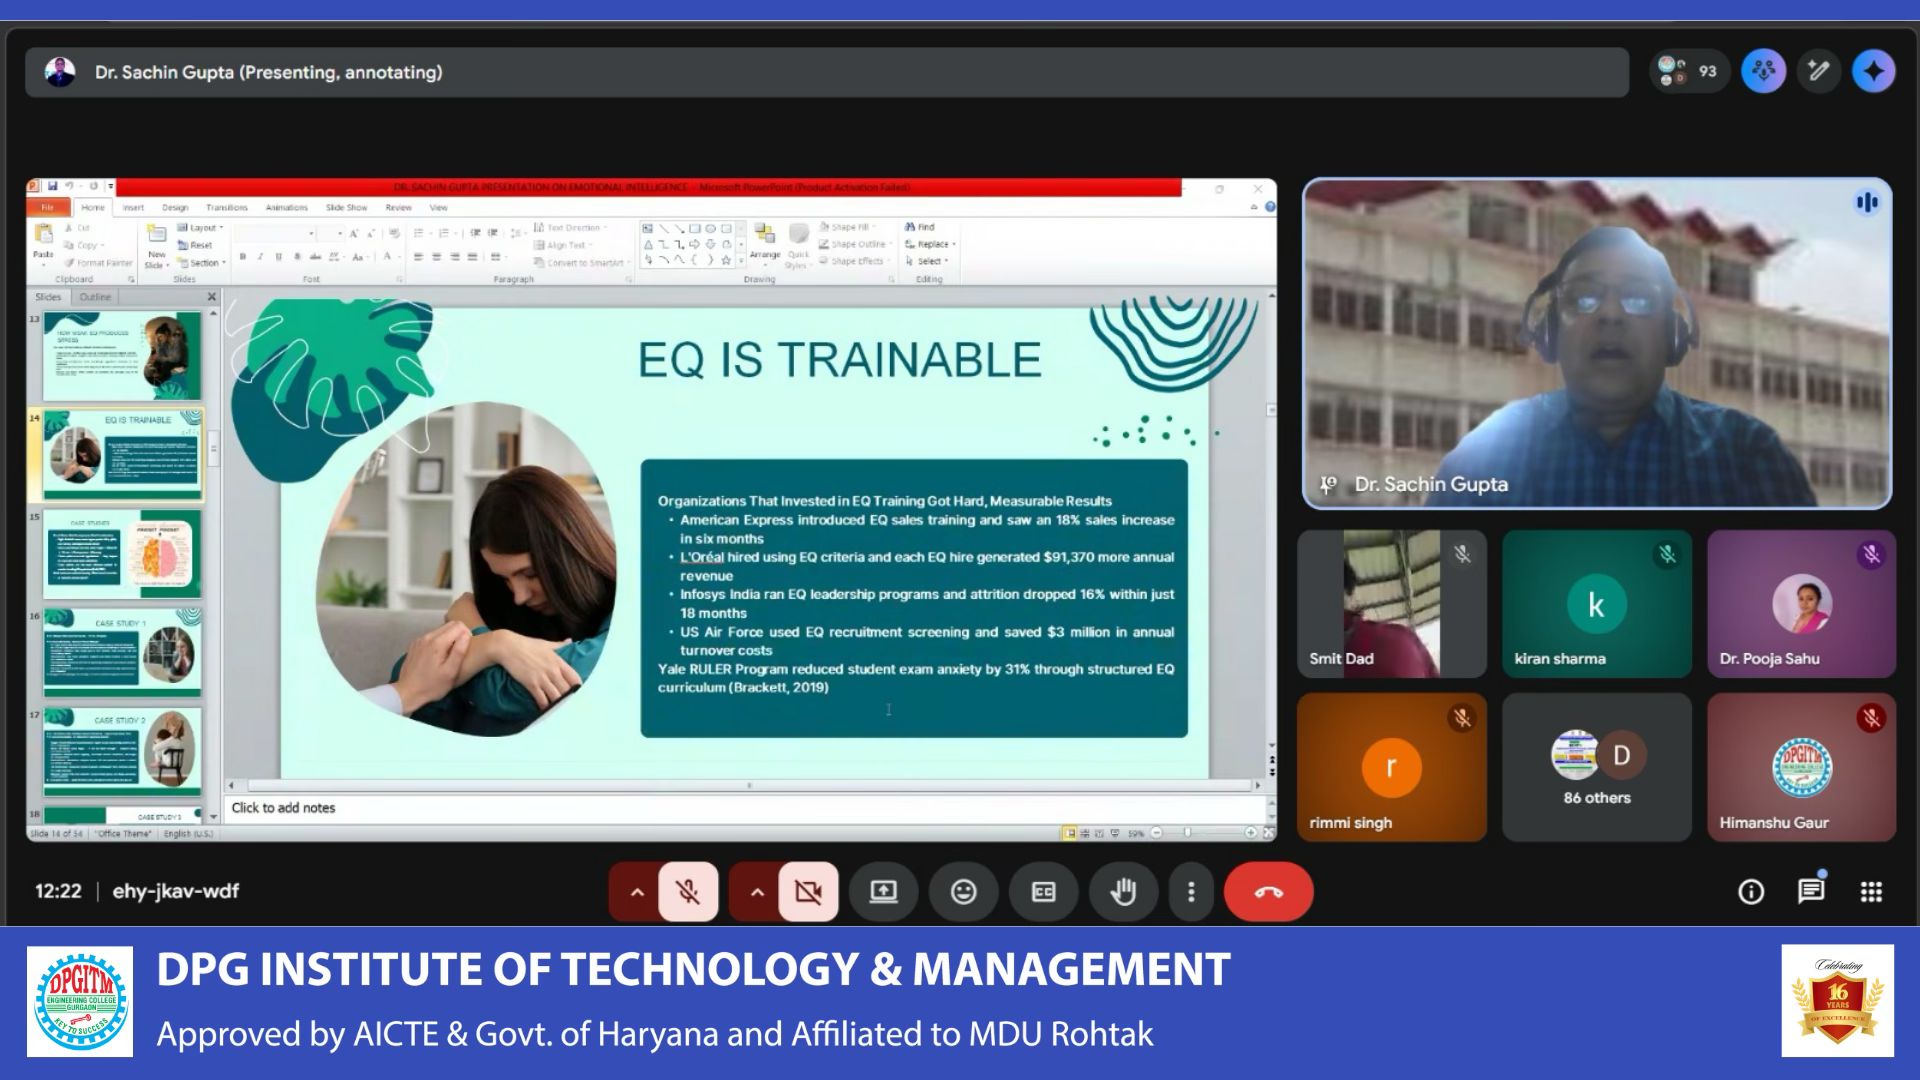Select Dr. Pooja Sahu participant tile
Screen dimensions: 1920x1080
pos(1801,604)
